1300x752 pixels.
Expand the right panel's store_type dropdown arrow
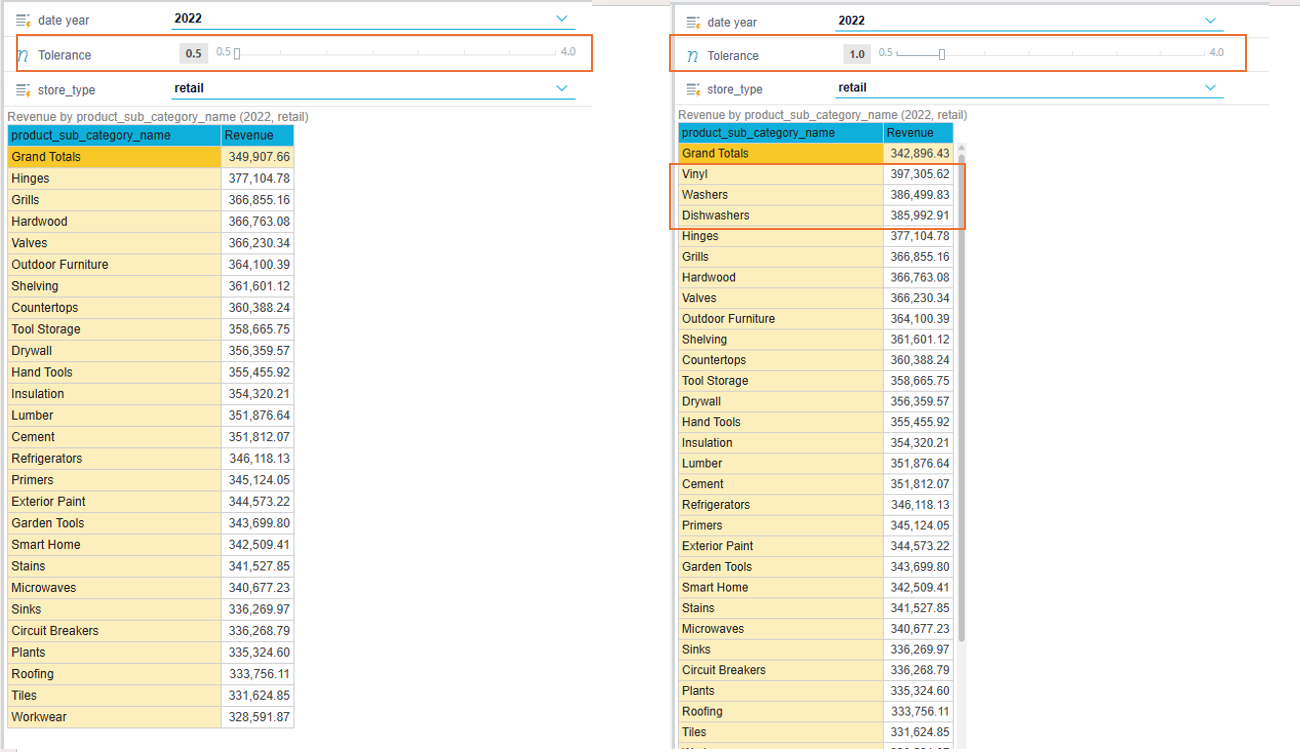coord(1211,88)
